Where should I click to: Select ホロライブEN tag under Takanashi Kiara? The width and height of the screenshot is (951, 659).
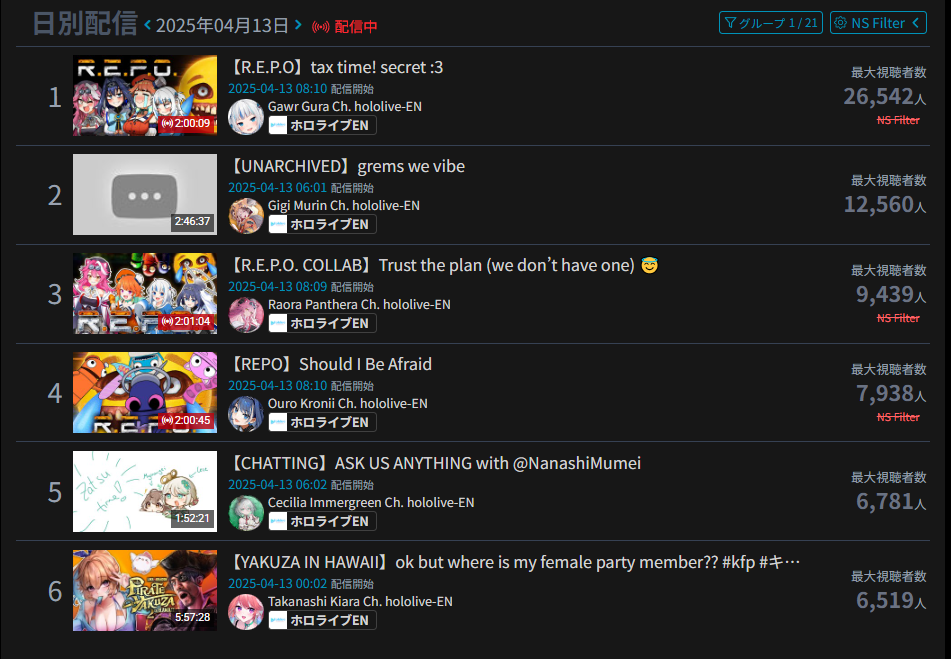coord(323,620)
